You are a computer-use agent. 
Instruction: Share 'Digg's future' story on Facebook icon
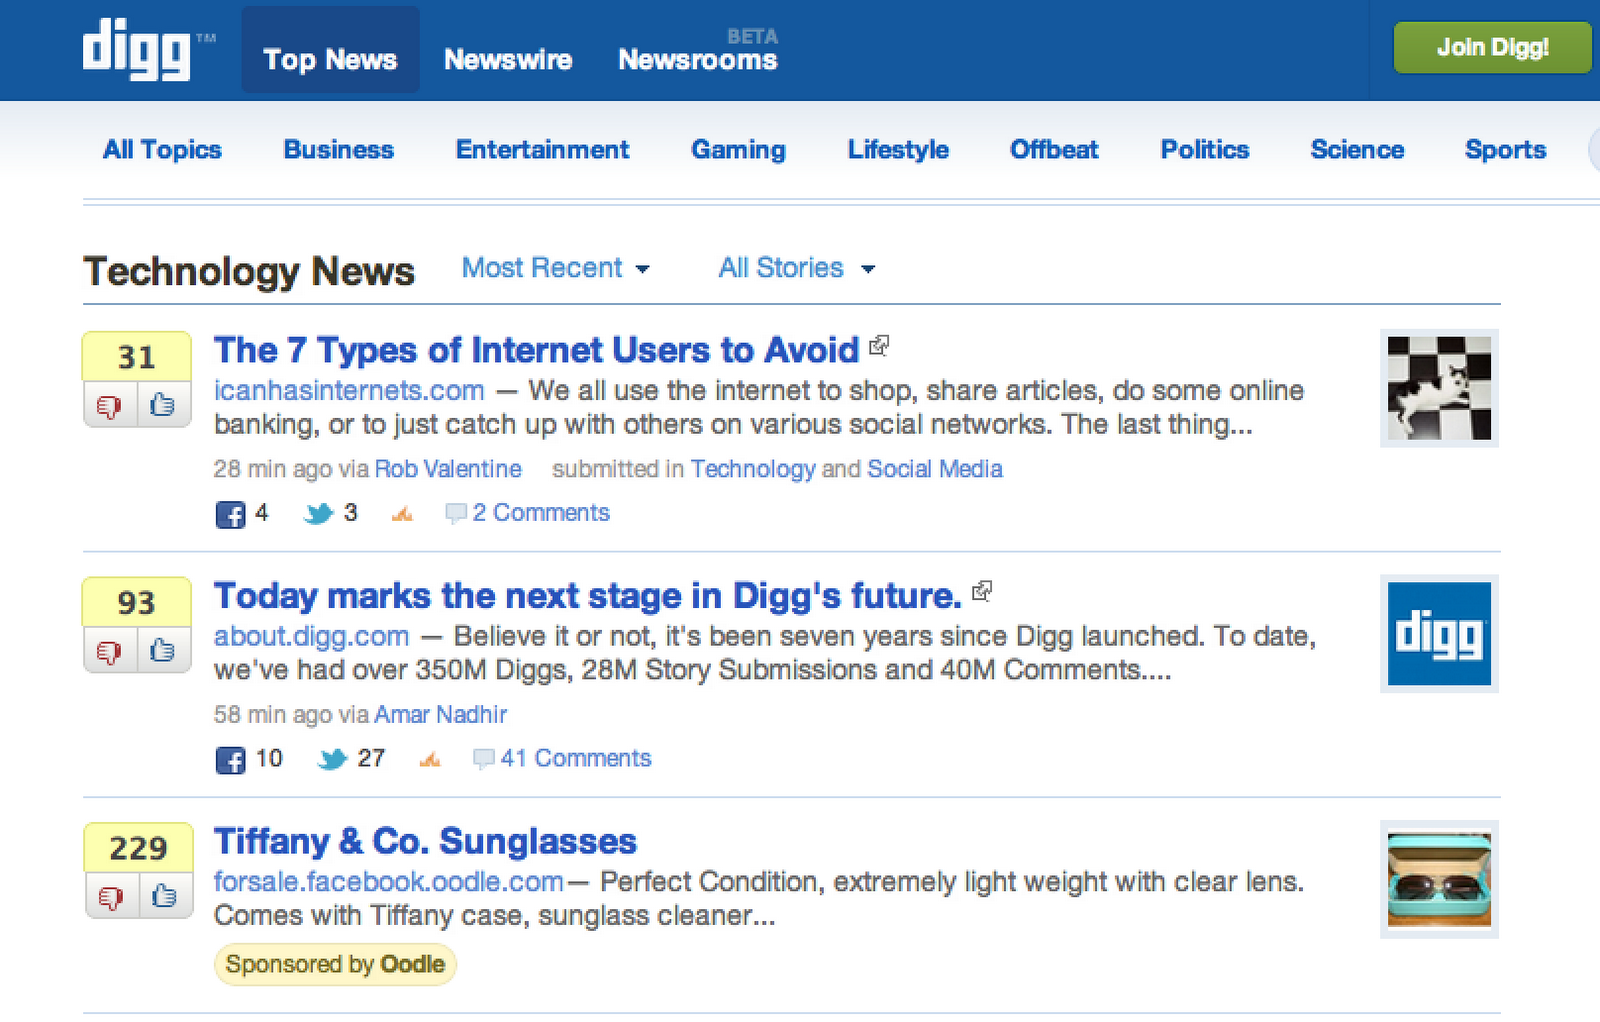click(230, 760)
